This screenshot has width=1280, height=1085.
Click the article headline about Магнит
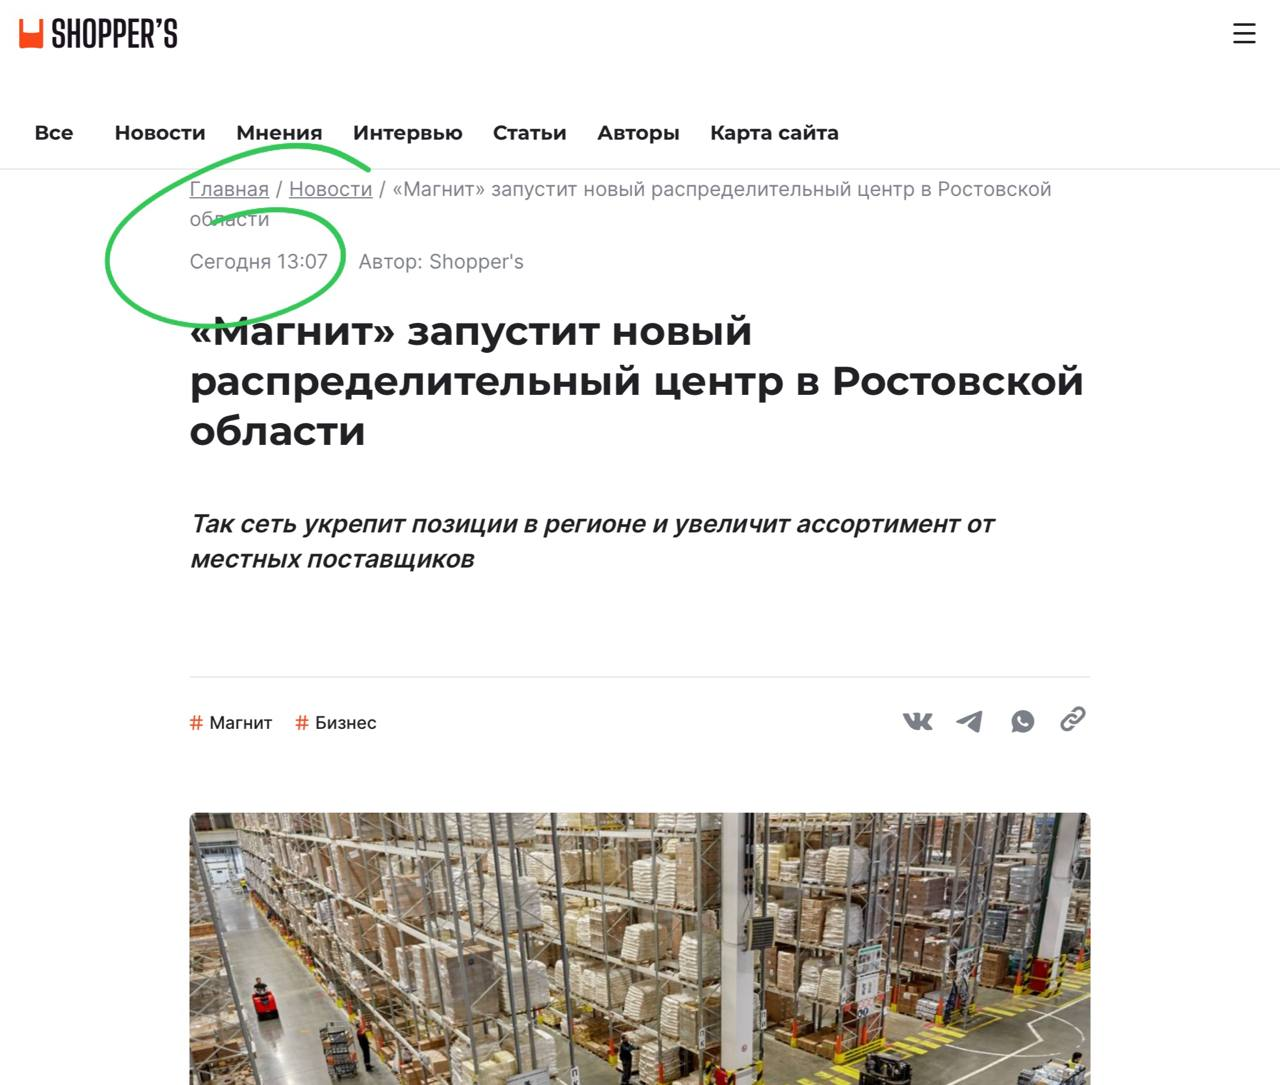pos(637,381)
